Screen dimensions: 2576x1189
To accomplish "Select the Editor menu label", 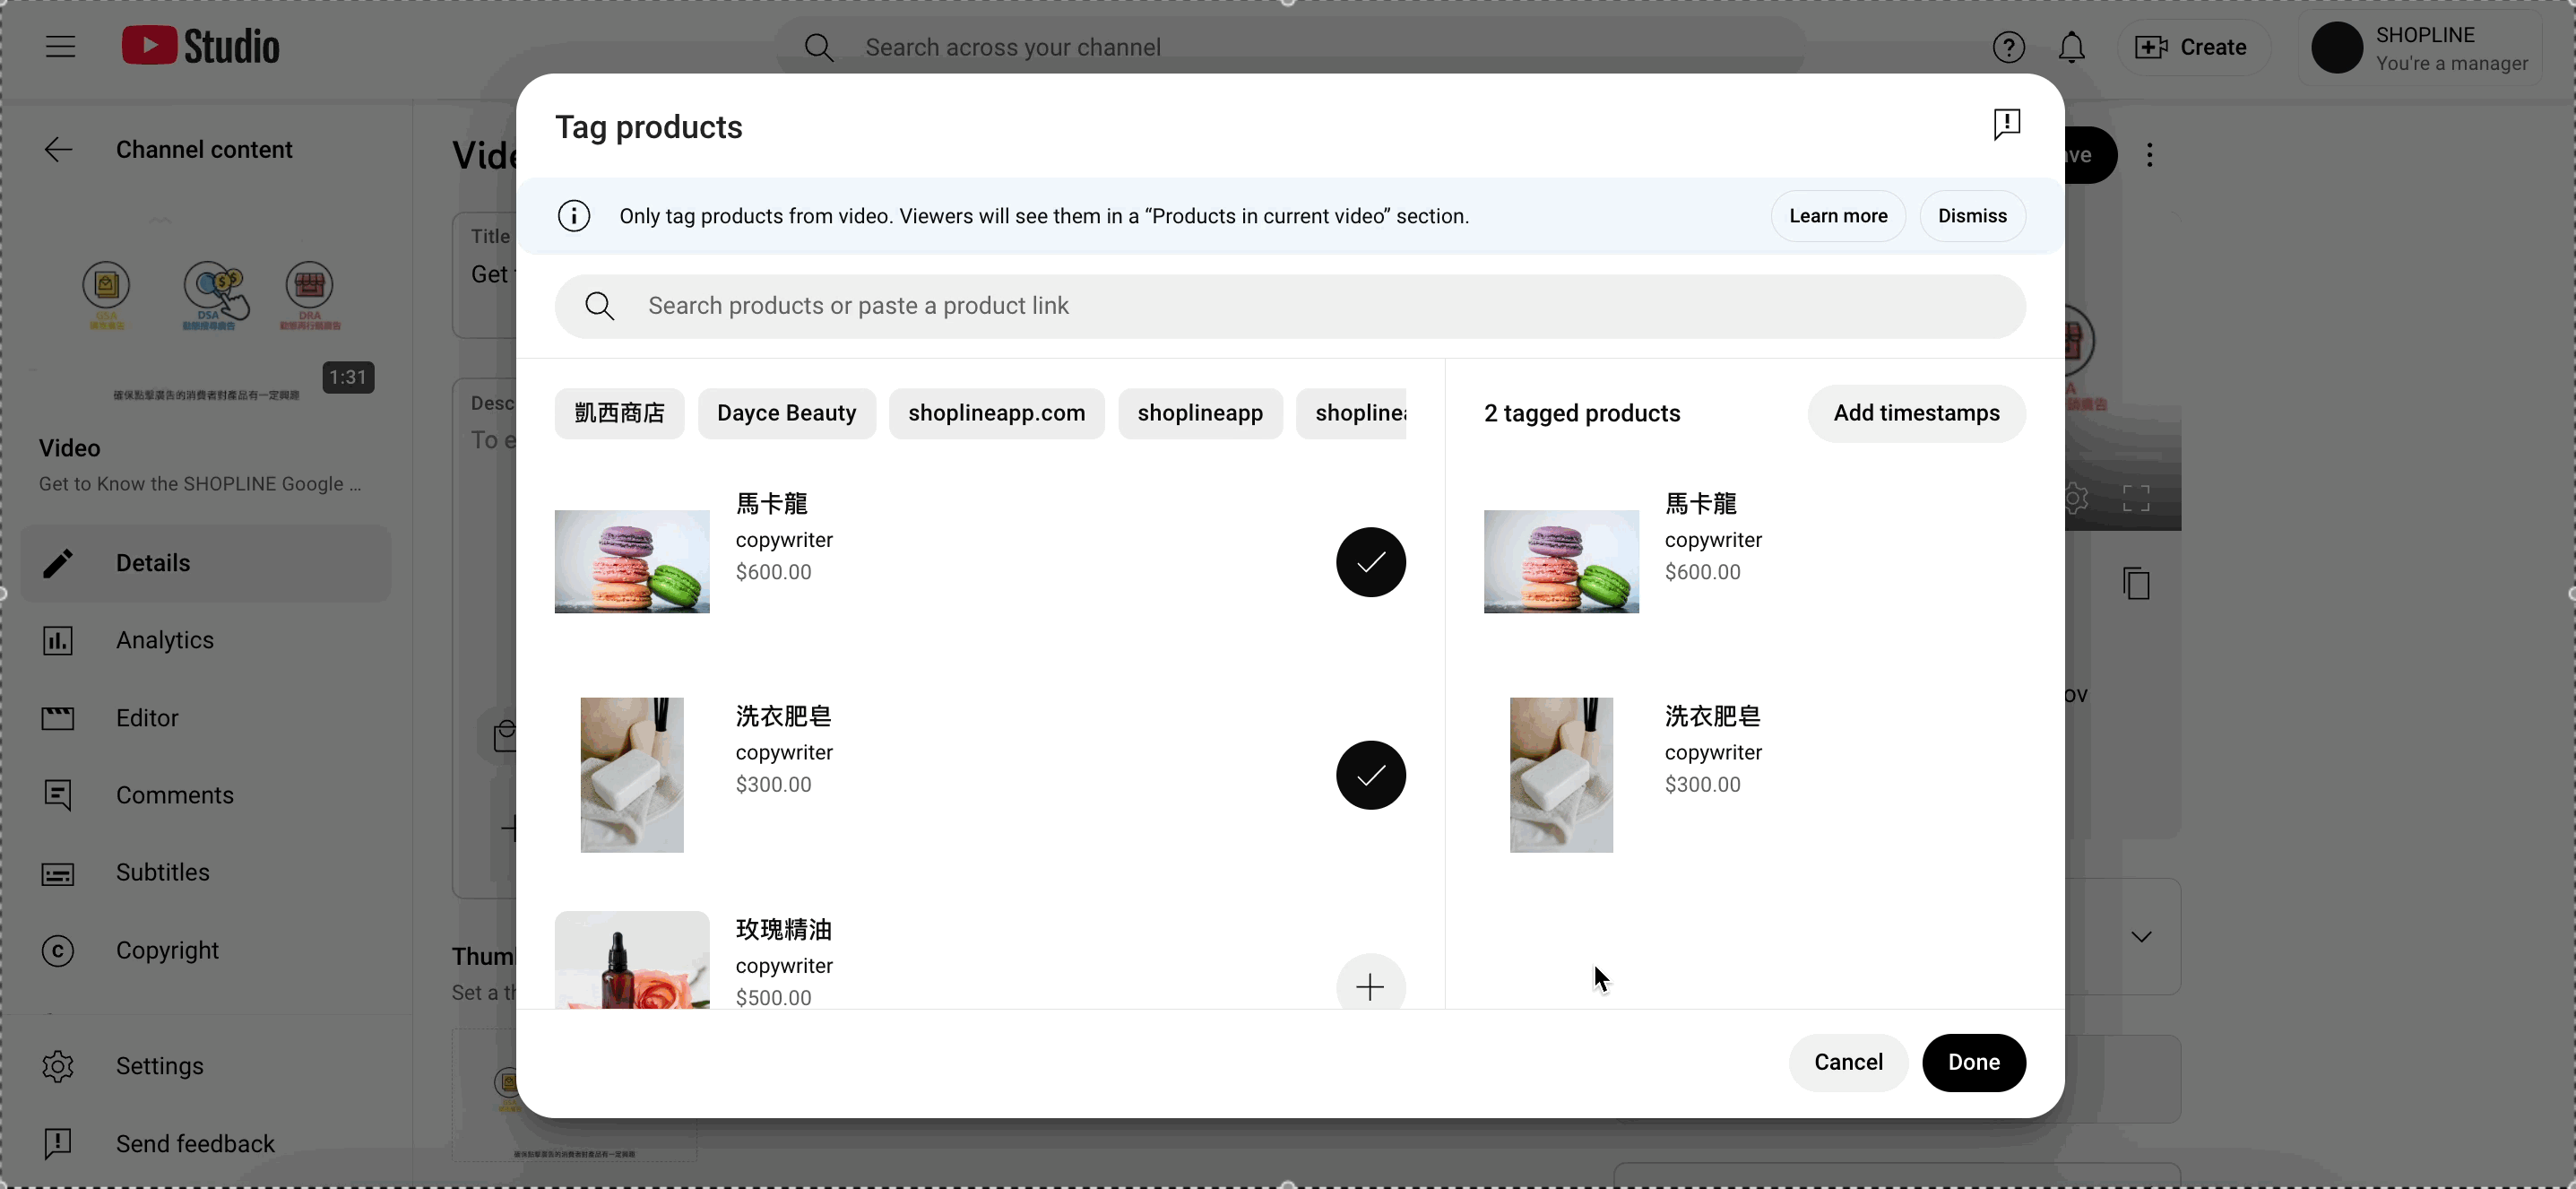I will click(x=147, y=719).
